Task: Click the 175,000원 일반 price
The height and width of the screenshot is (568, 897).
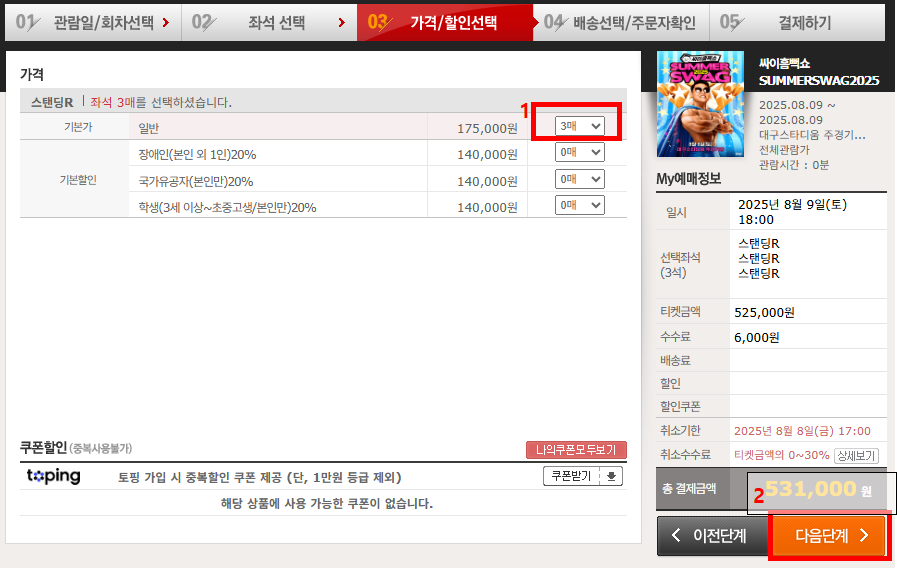Action: pyautogui.click(x=487, y=129)
